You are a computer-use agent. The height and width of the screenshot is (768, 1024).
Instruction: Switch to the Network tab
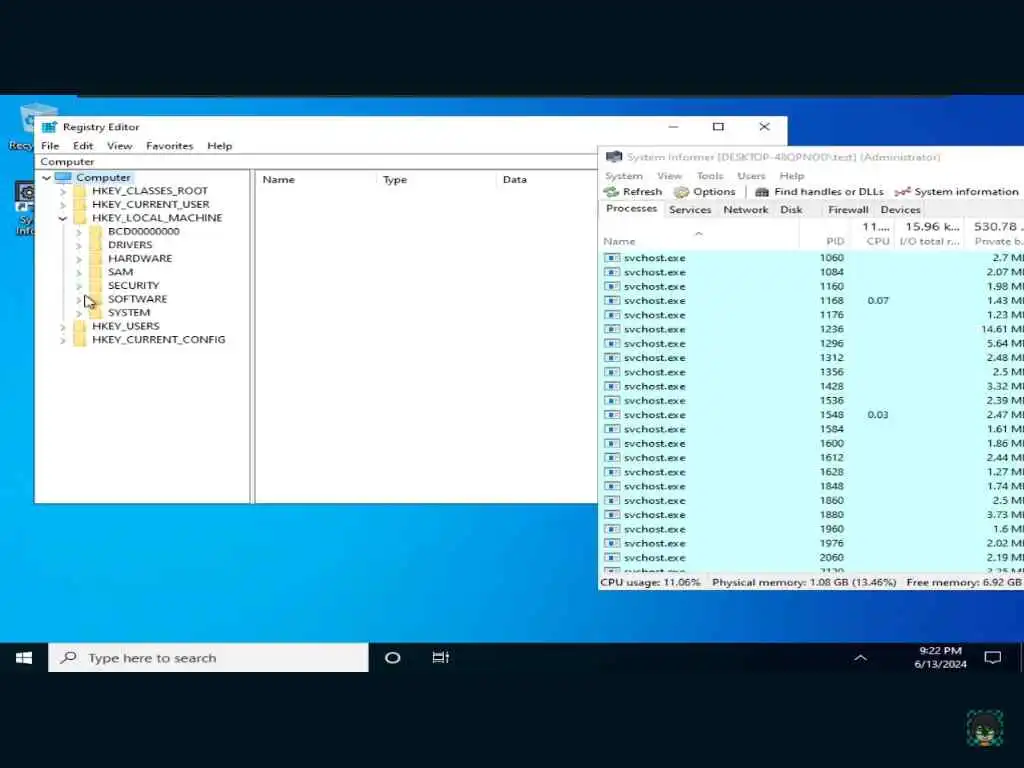coord(746,210)
